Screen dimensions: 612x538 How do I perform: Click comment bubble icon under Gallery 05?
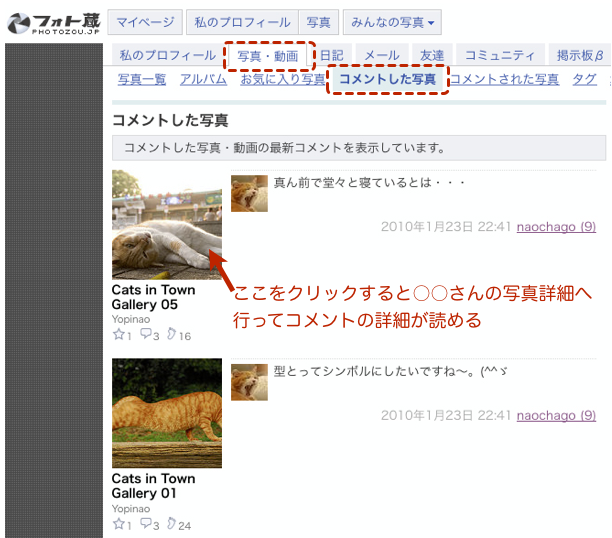click(x=146, y=335)
